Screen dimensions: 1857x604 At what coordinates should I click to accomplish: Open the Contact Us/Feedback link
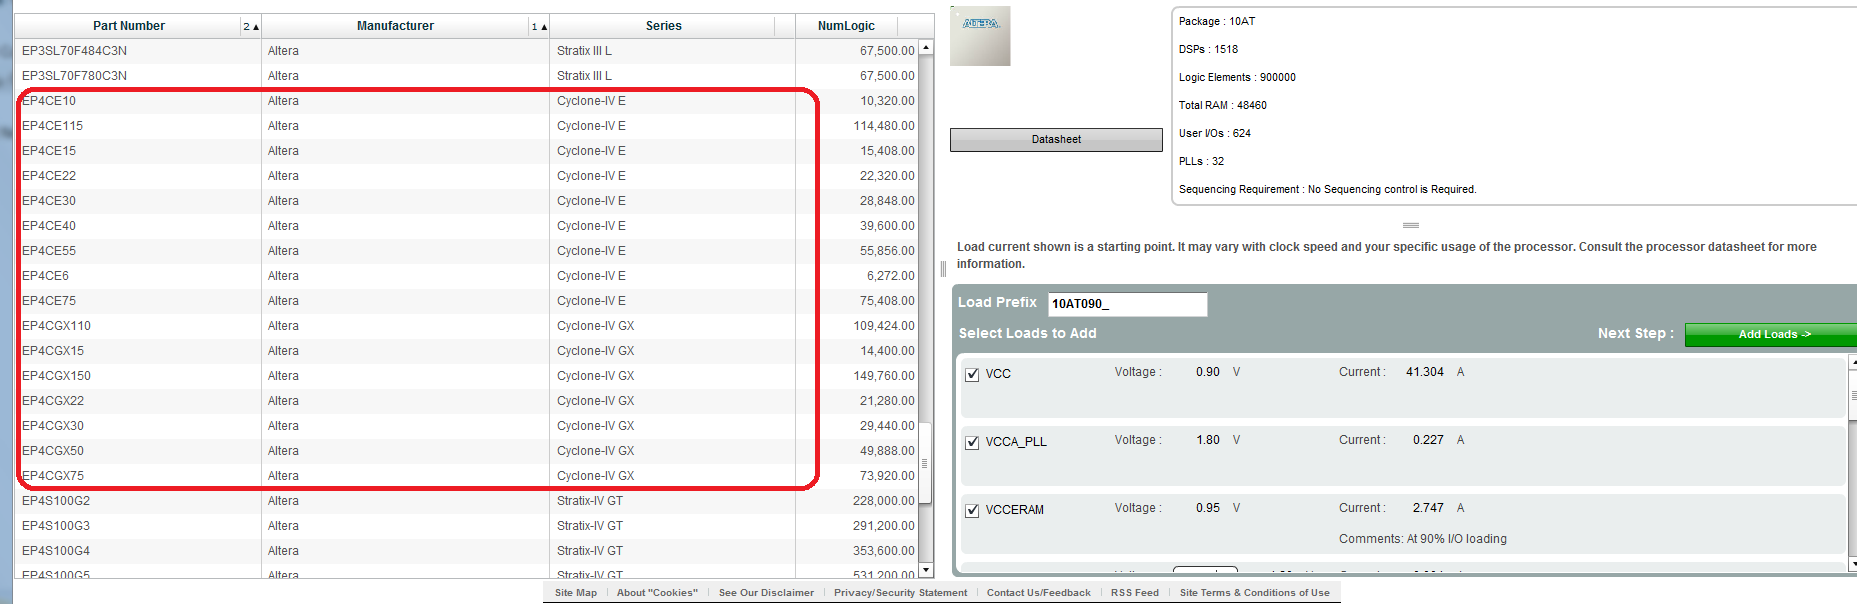(1038, 593)
